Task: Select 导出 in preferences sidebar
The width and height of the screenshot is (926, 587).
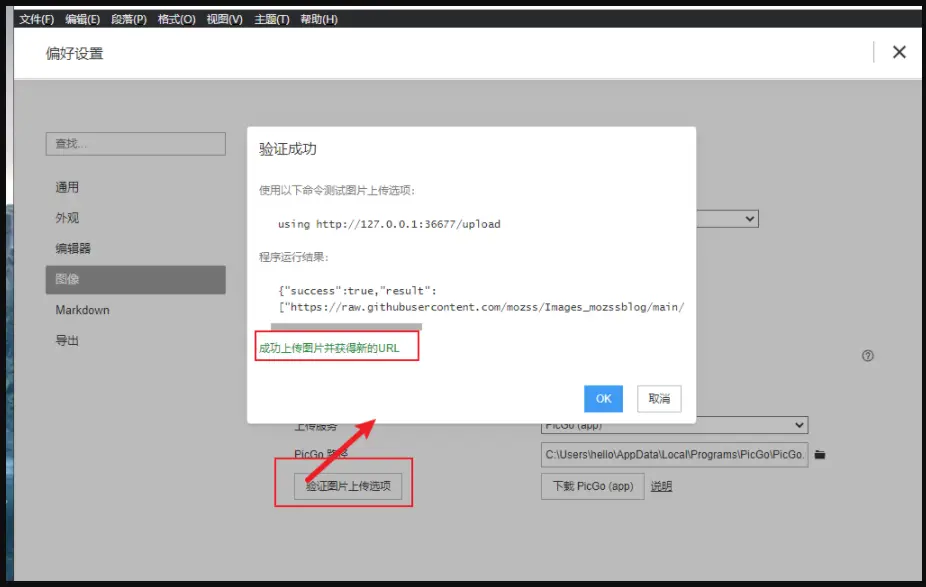Action: click(x=136, y=341)
